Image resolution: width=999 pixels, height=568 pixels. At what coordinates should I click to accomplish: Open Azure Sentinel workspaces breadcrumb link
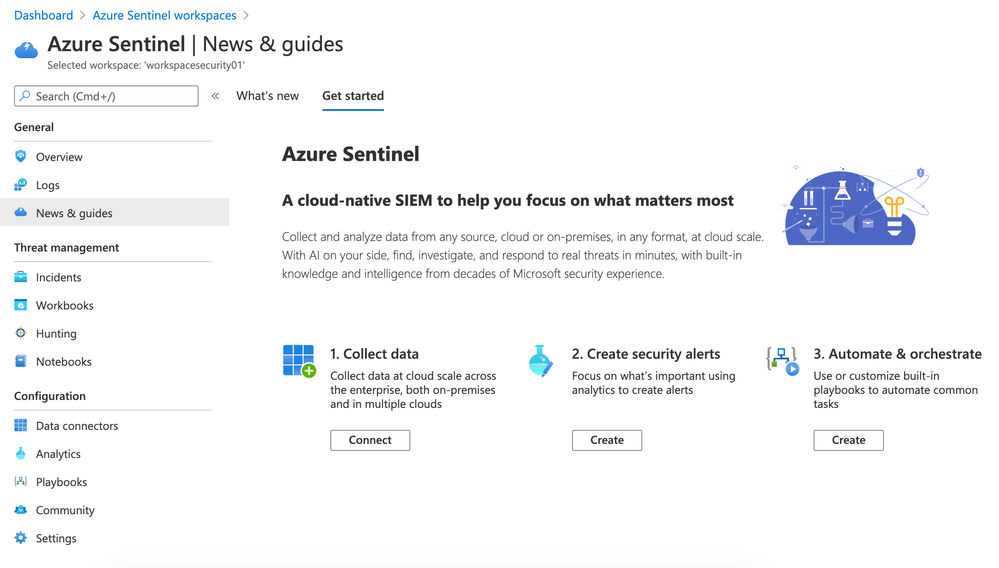click(x=164, y=15)
